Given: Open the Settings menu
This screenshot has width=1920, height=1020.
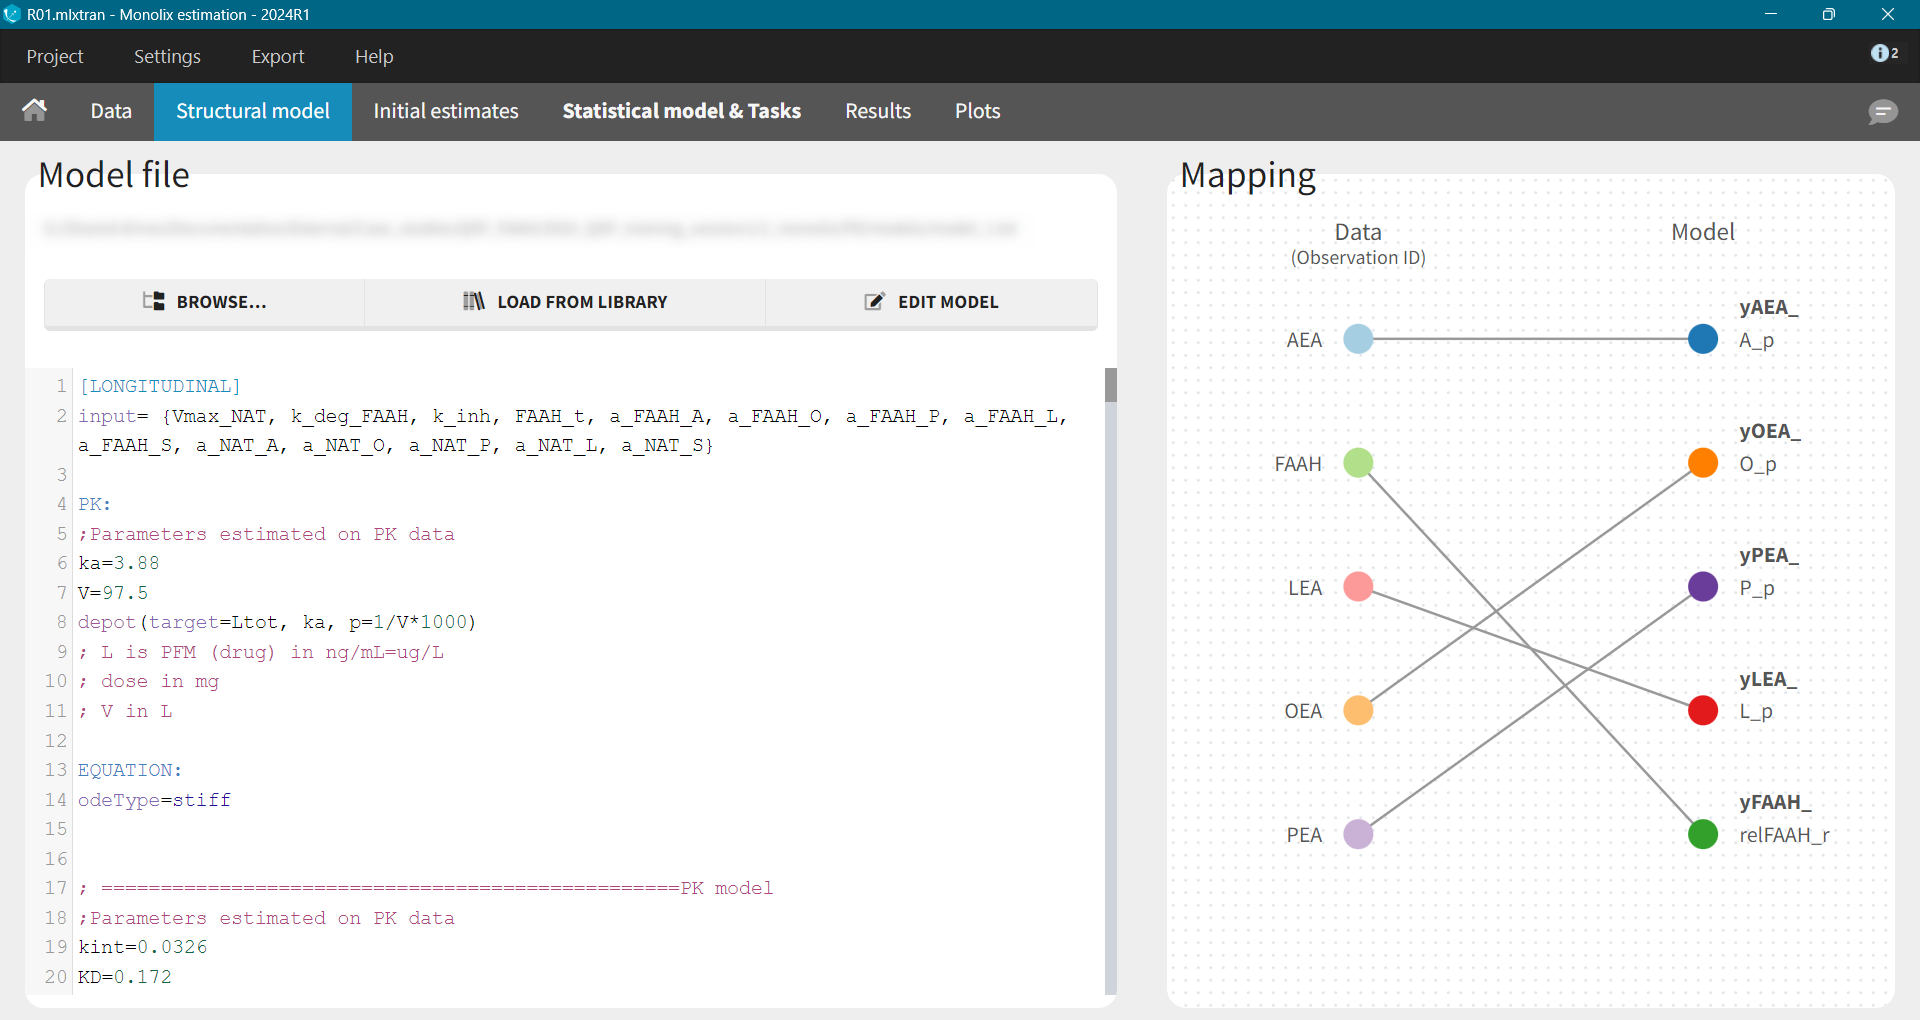Looking at the screenshot, I should (167, 57).
